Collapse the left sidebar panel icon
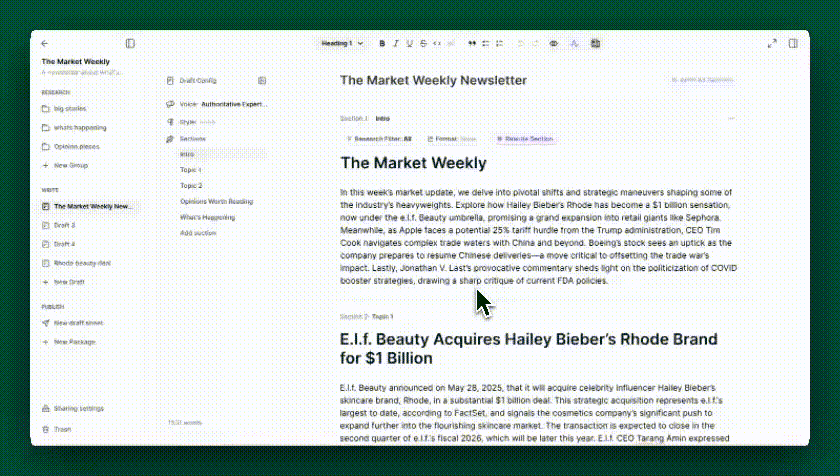The height and width of the screenshot is (476, 840). 130,43
